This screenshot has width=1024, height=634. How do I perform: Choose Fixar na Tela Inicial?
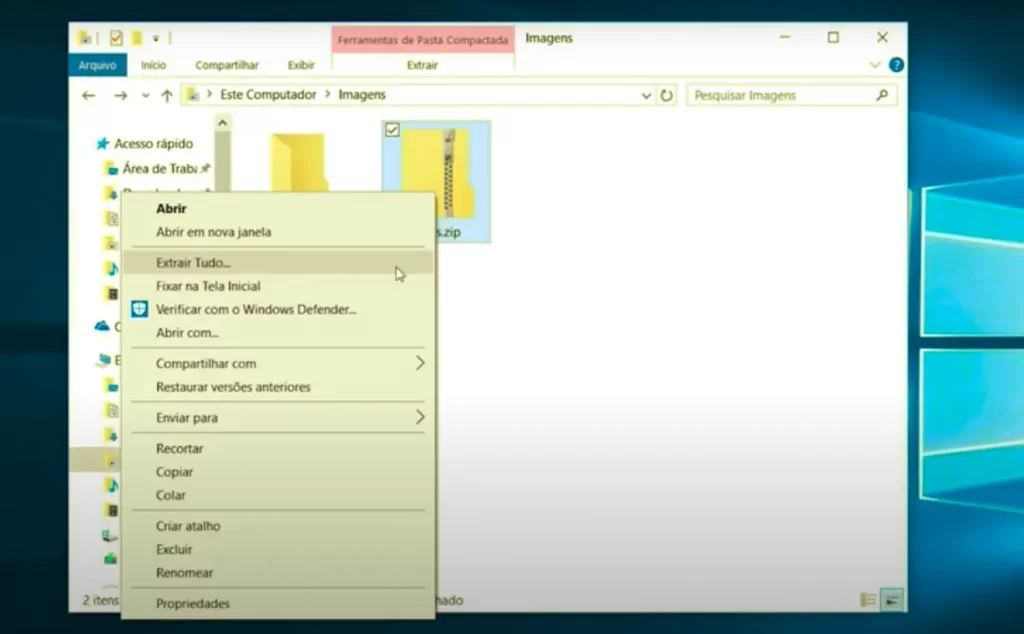208,286
